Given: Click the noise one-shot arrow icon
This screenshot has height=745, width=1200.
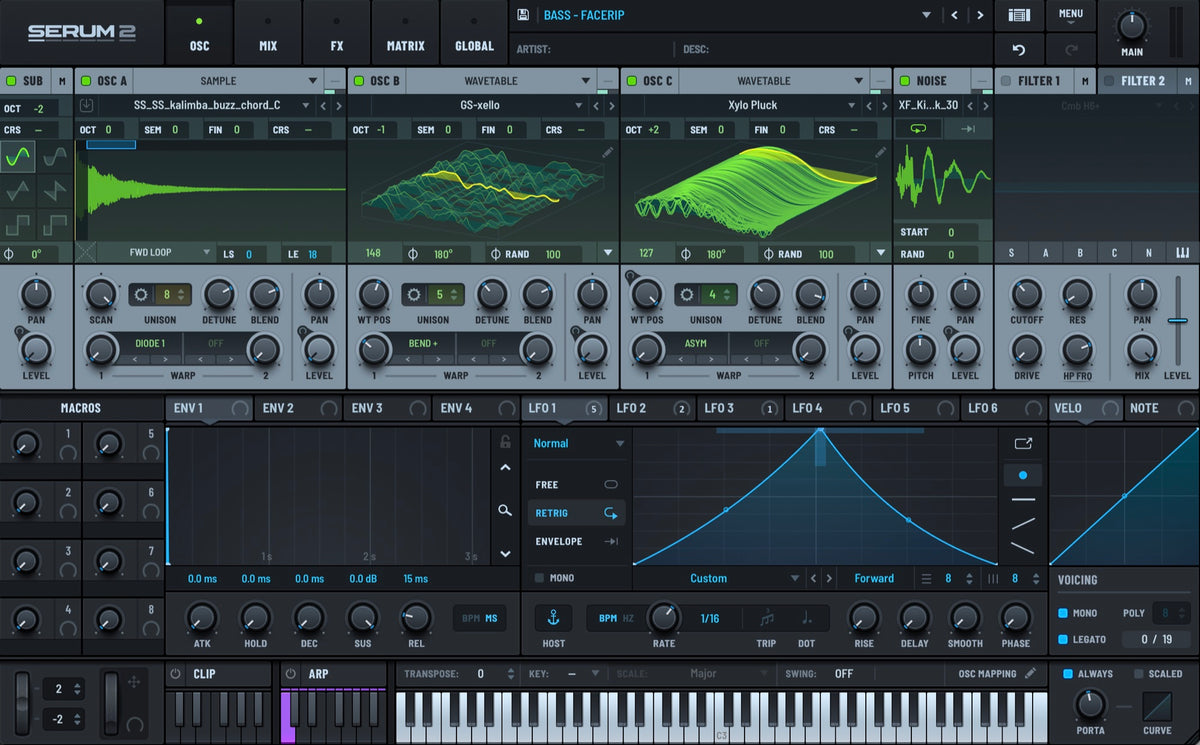Looking at the screenshot, I should (968, 129).
